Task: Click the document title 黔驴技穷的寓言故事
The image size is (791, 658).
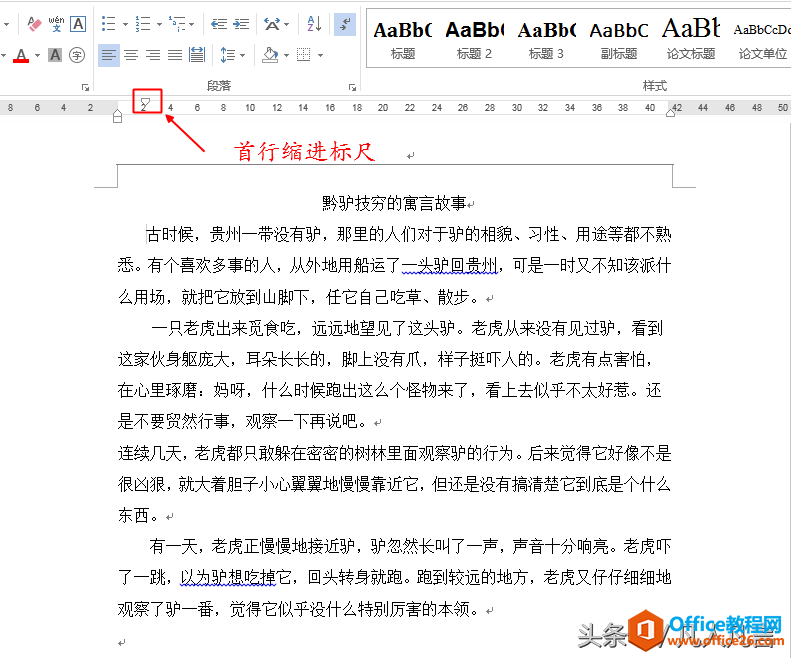Action: [x=394, y=203]
